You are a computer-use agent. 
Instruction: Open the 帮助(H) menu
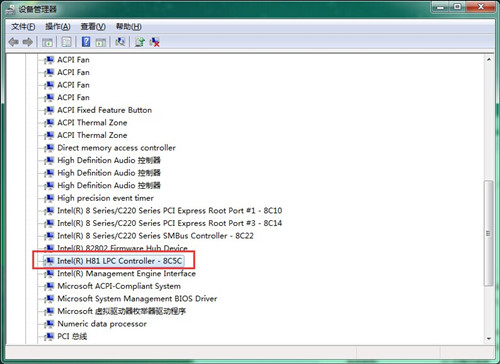[x=129, y=27]
